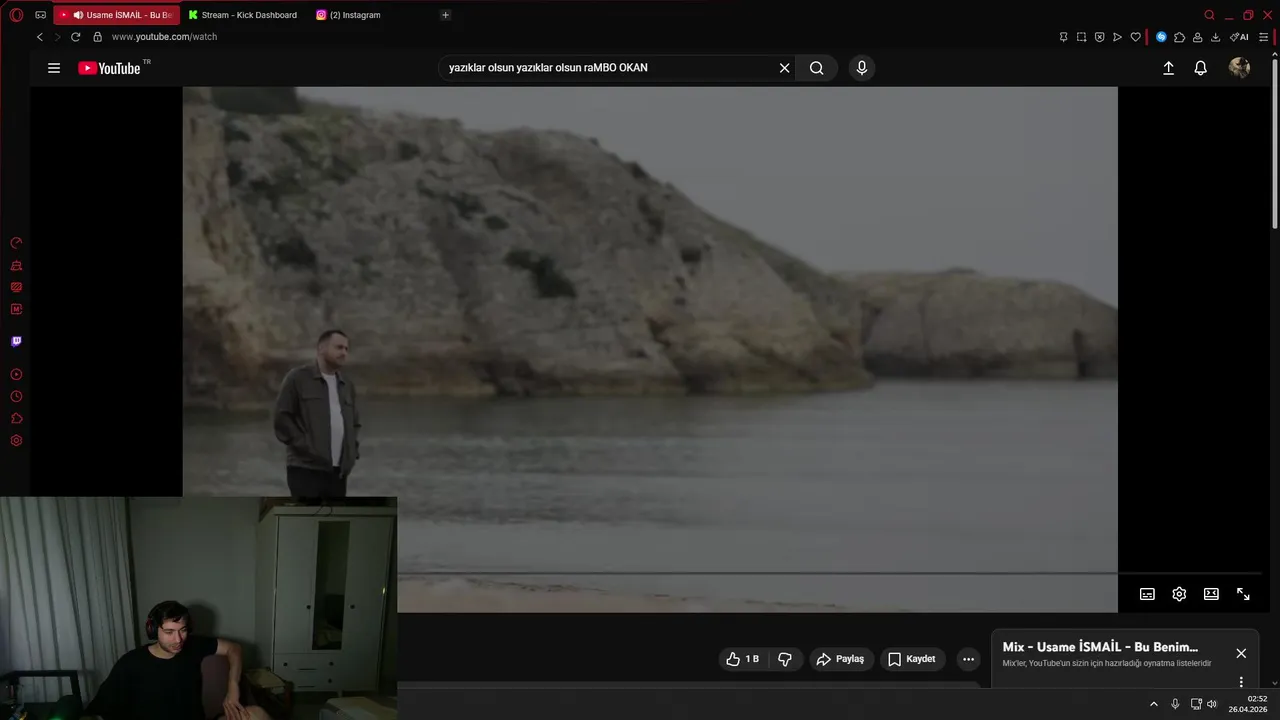1280x720 pixels.
Task: Reload the YouTube page
Action: (x=75, y=37)
